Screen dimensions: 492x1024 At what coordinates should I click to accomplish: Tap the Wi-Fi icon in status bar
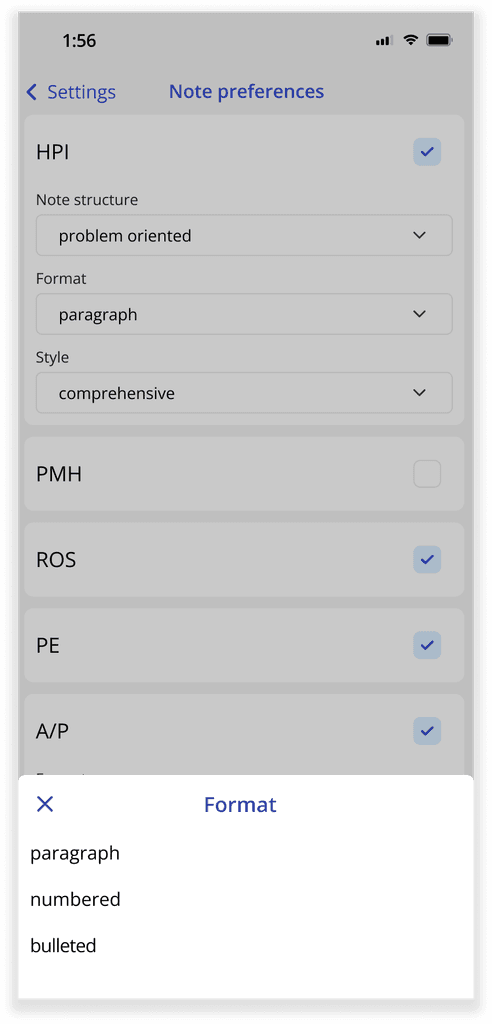[410, 40]
